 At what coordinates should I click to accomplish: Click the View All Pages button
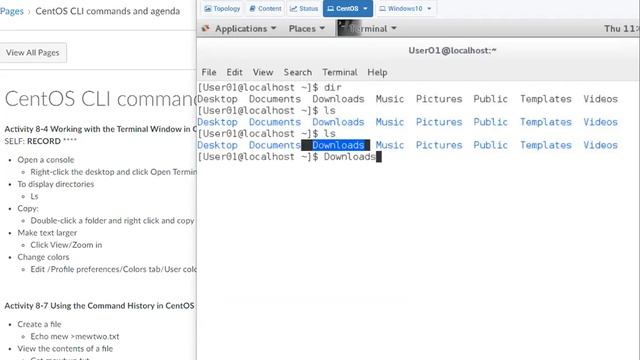click(x=33, y=53)
